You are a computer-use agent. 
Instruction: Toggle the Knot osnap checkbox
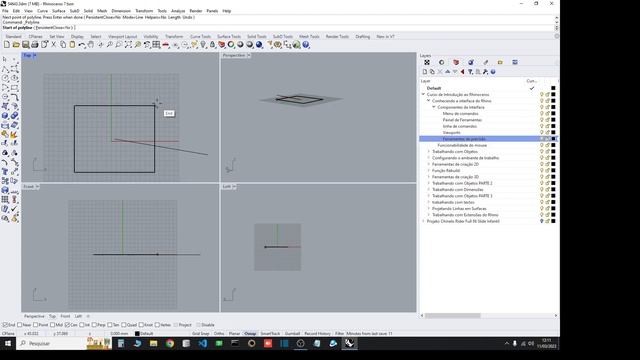[141, 325]
